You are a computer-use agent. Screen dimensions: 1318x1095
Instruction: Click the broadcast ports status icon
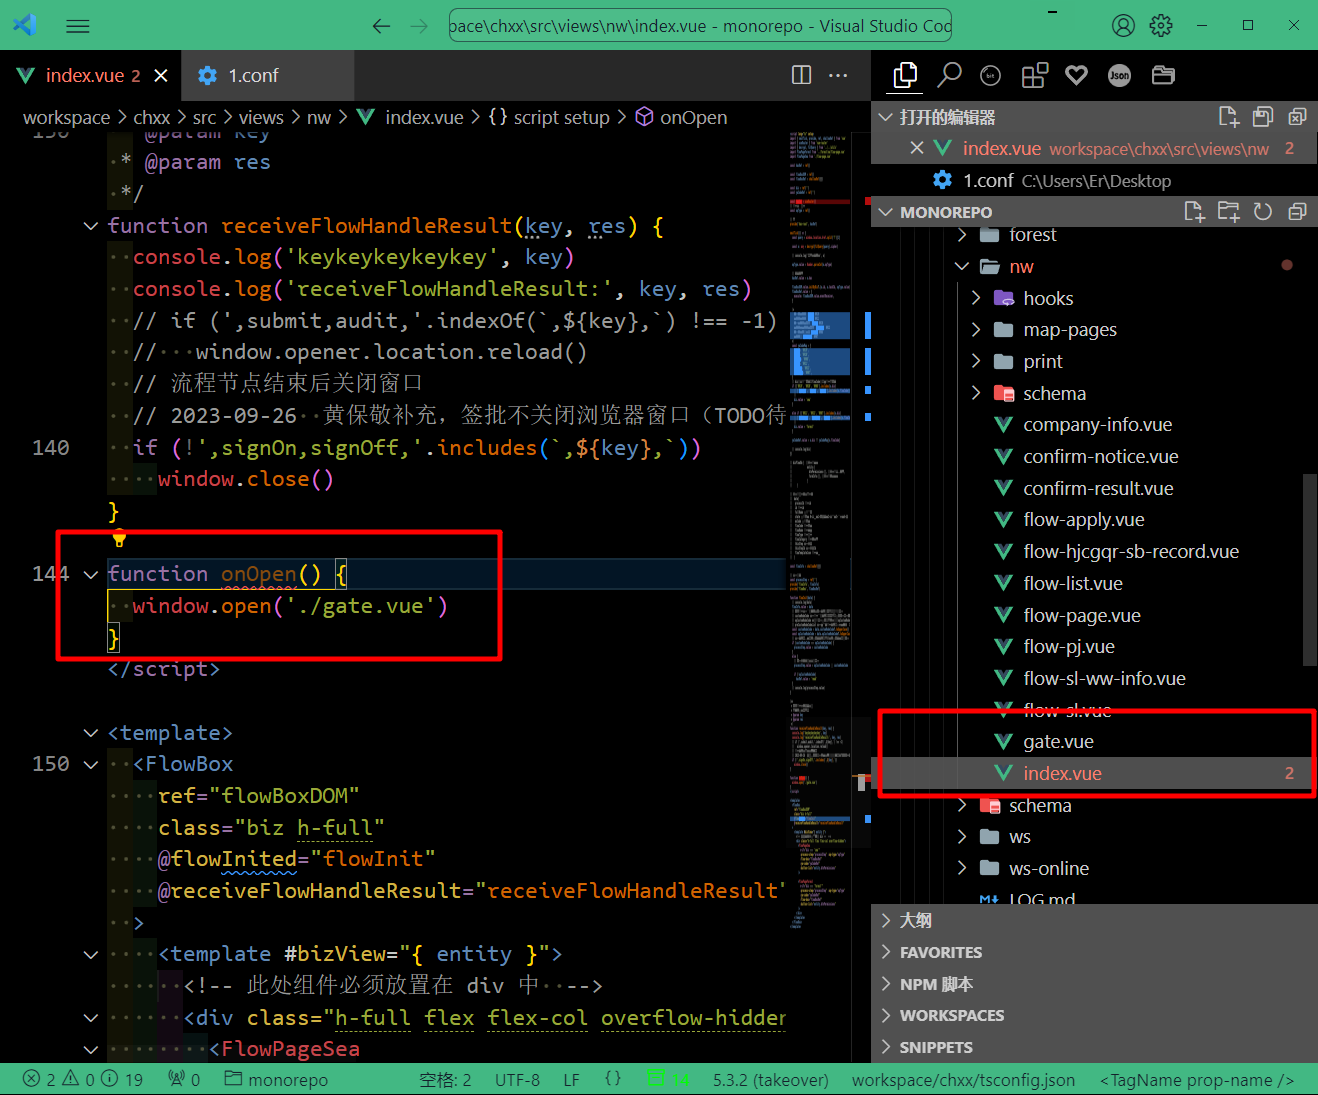point(184,1080)
